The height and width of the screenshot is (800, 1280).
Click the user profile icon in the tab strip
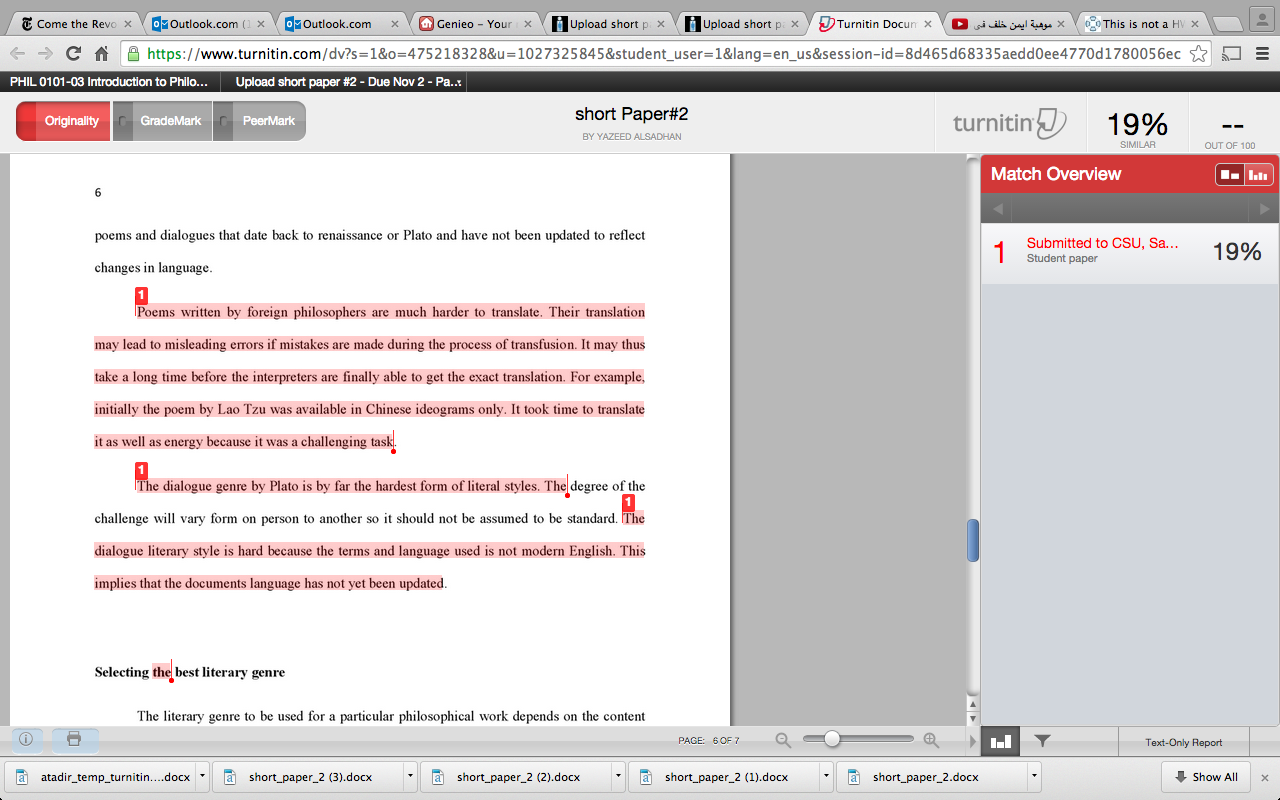click(1262, 20)
